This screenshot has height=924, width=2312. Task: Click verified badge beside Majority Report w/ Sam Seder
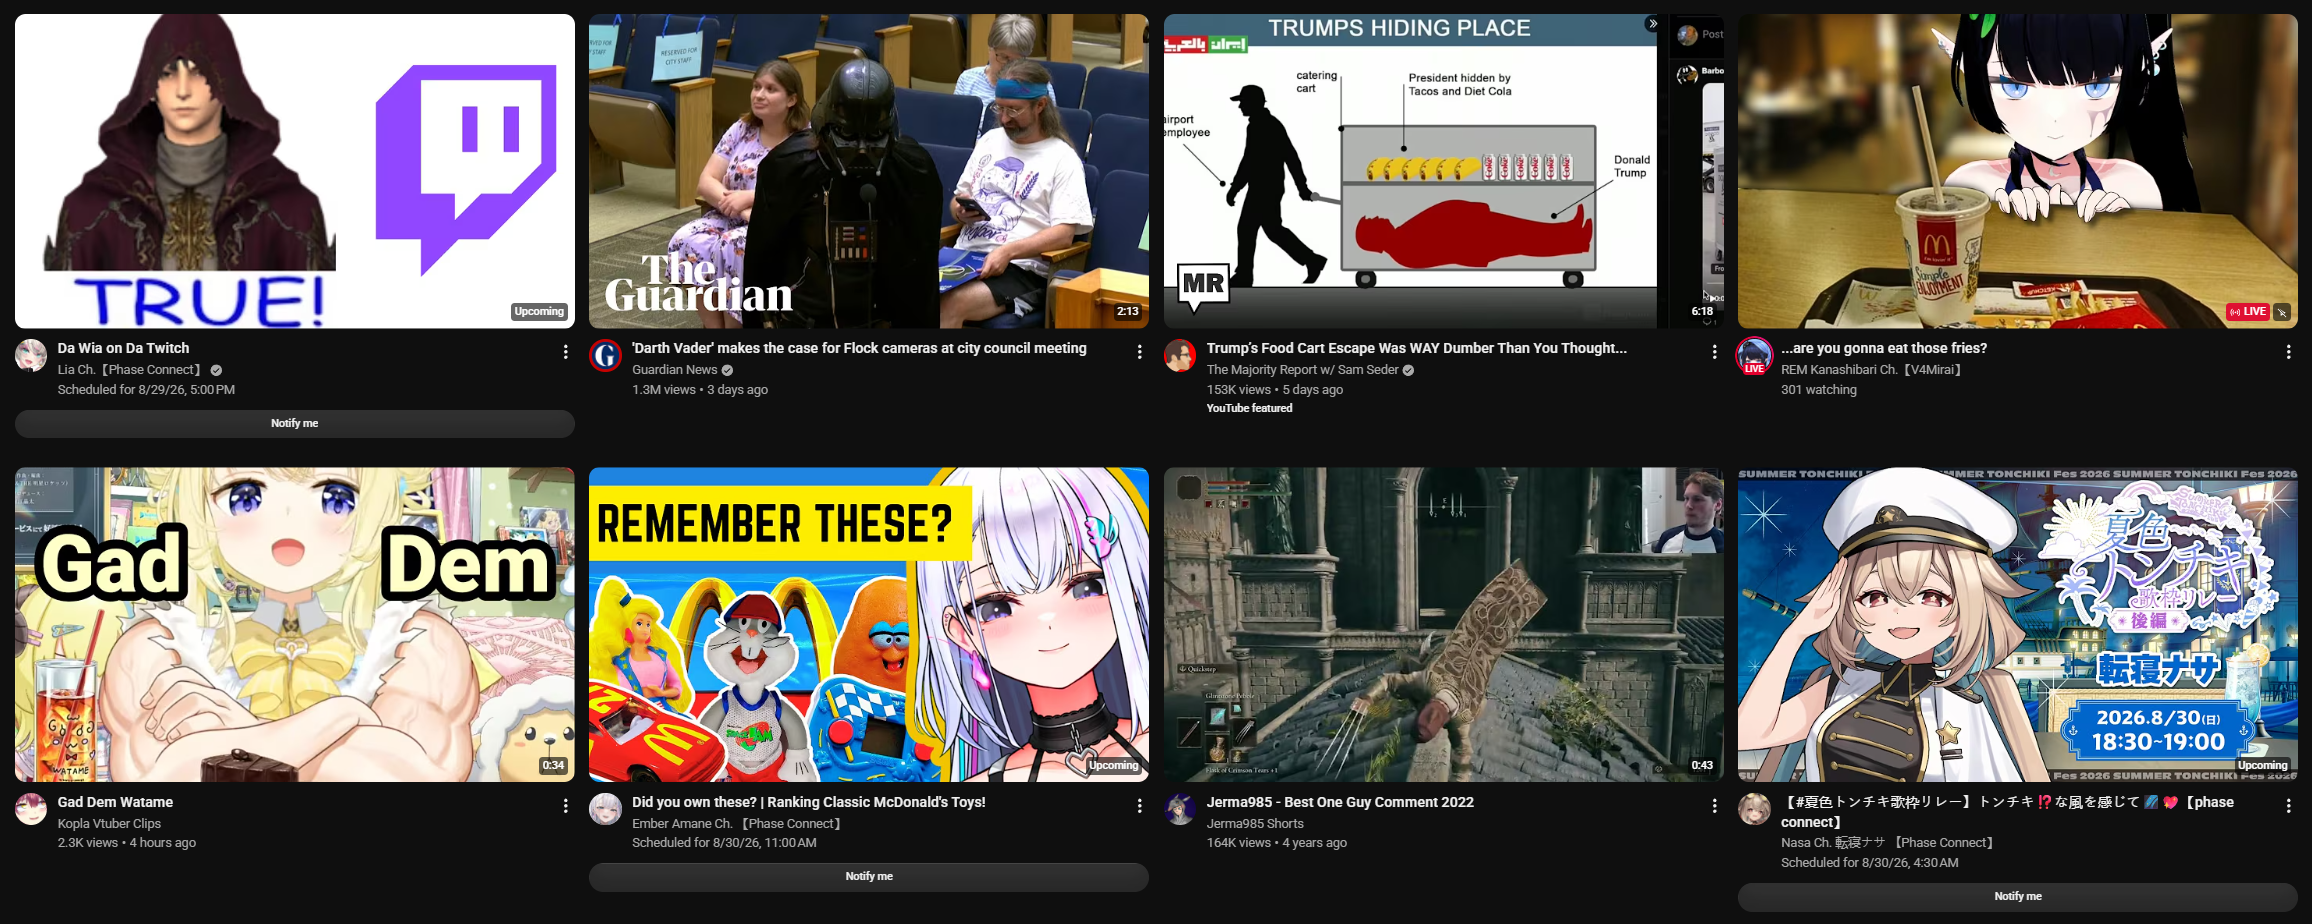[1408, 370]
